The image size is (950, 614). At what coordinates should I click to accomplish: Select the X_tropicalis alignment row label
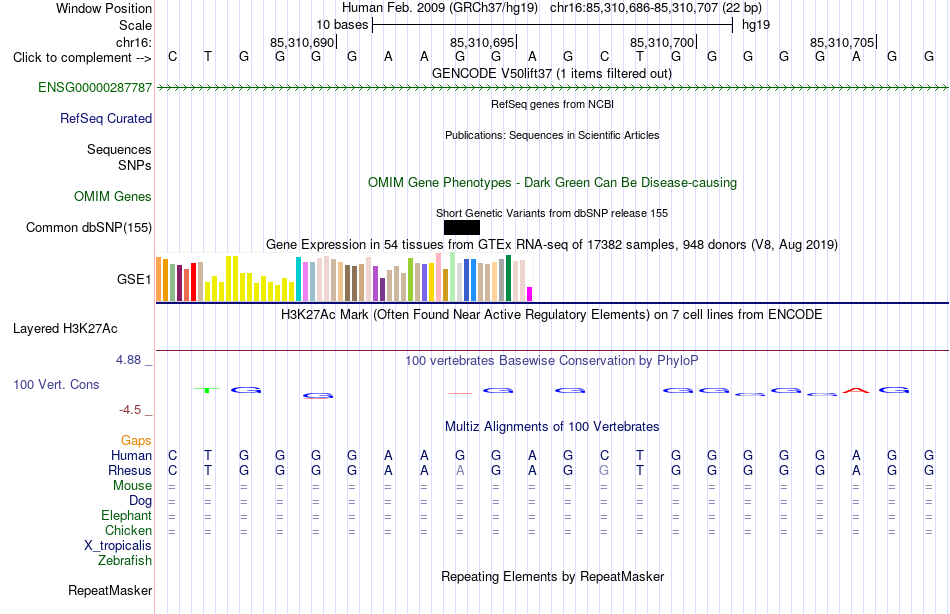tap(118, 546)
